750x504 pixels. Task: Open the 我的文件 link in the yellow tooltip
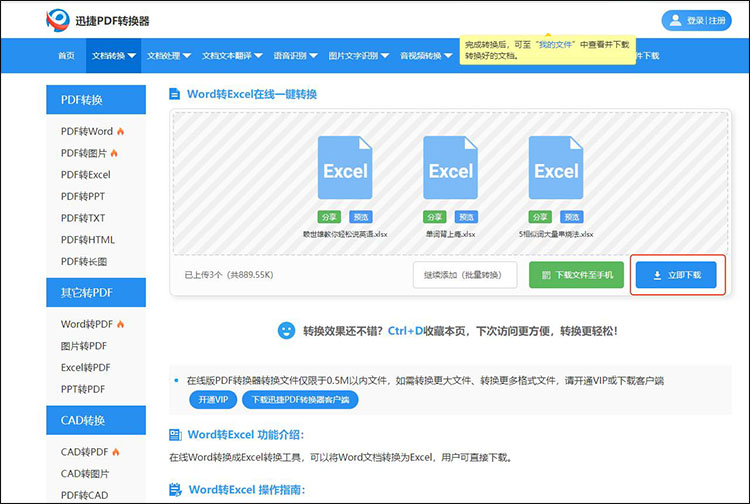[x=555, y=44]
